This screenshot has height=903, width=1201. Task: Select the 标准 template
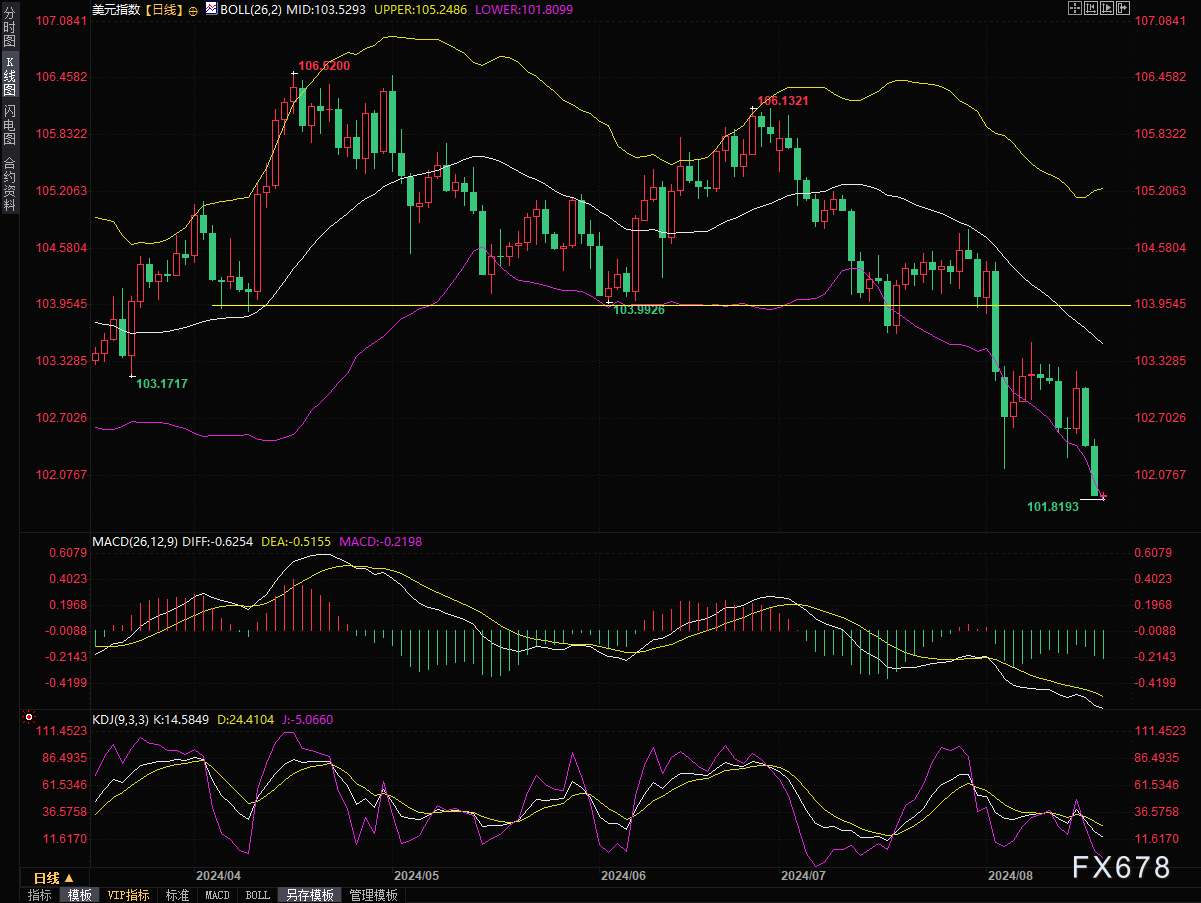pyautogui.click(x=177, y=895)
